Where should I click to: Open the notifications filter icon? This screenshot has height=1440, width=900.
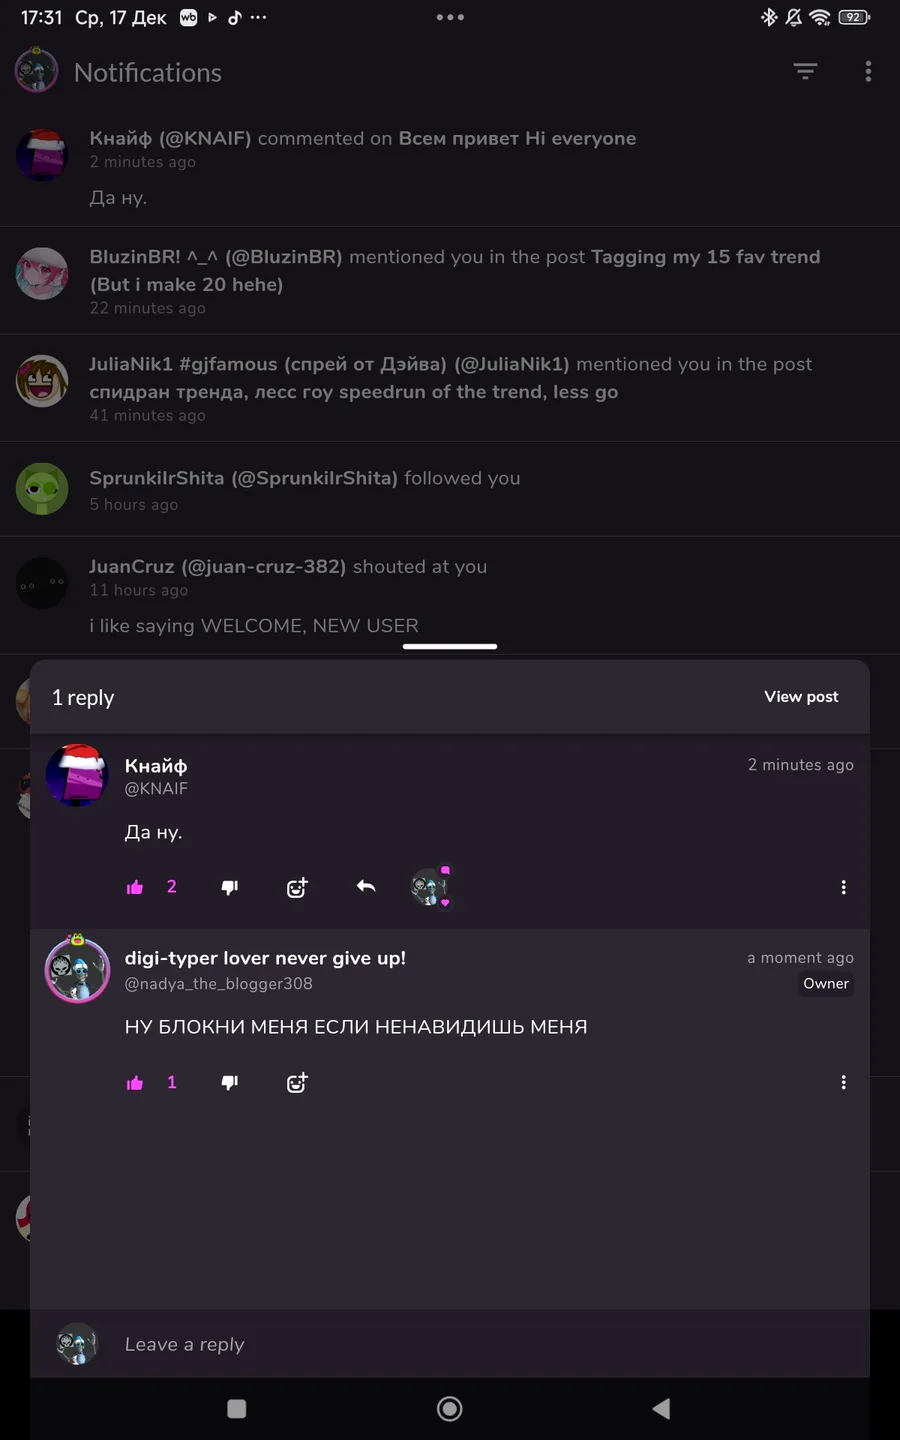click(805, 71)
